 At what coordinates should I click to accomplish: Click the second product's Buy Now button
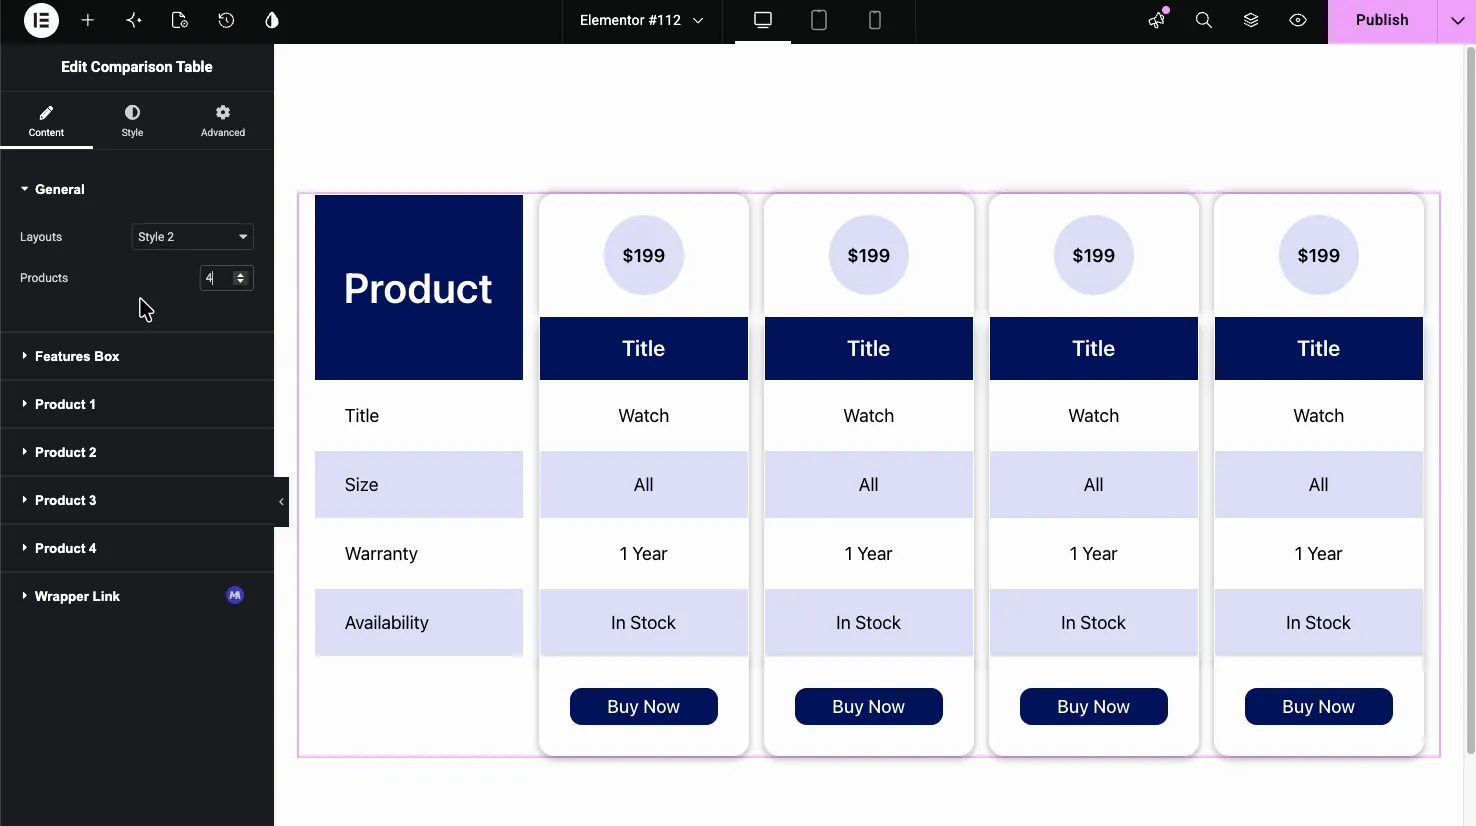[869, 707]
